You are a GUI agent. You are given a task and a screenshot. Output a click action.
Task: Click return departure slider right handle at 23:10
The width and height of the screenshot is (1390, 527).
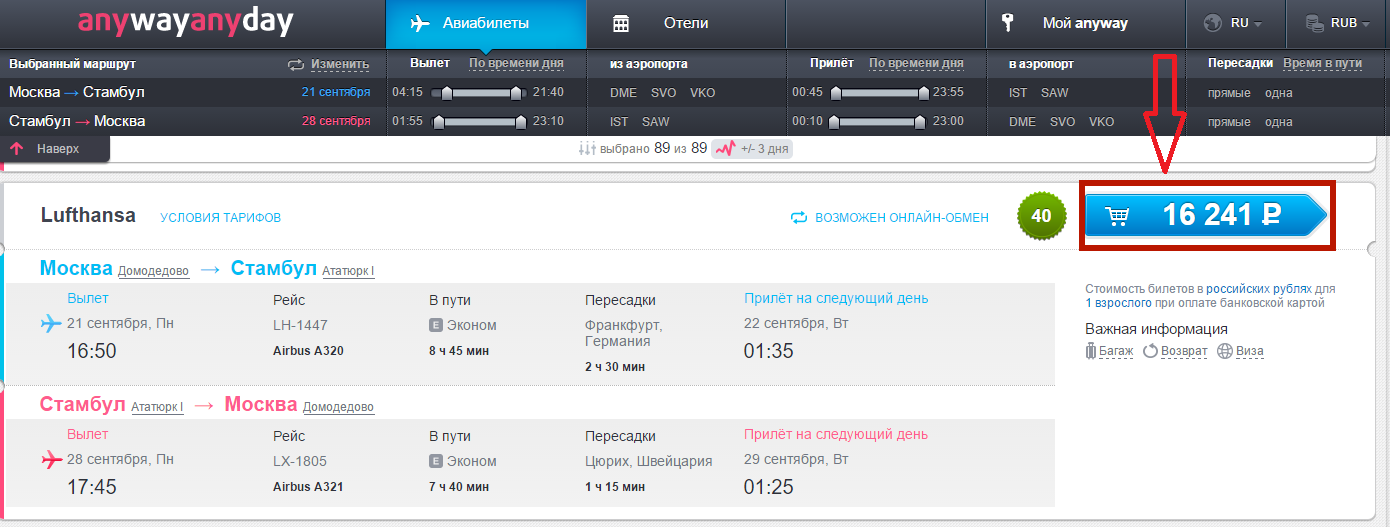click(520, 122)
